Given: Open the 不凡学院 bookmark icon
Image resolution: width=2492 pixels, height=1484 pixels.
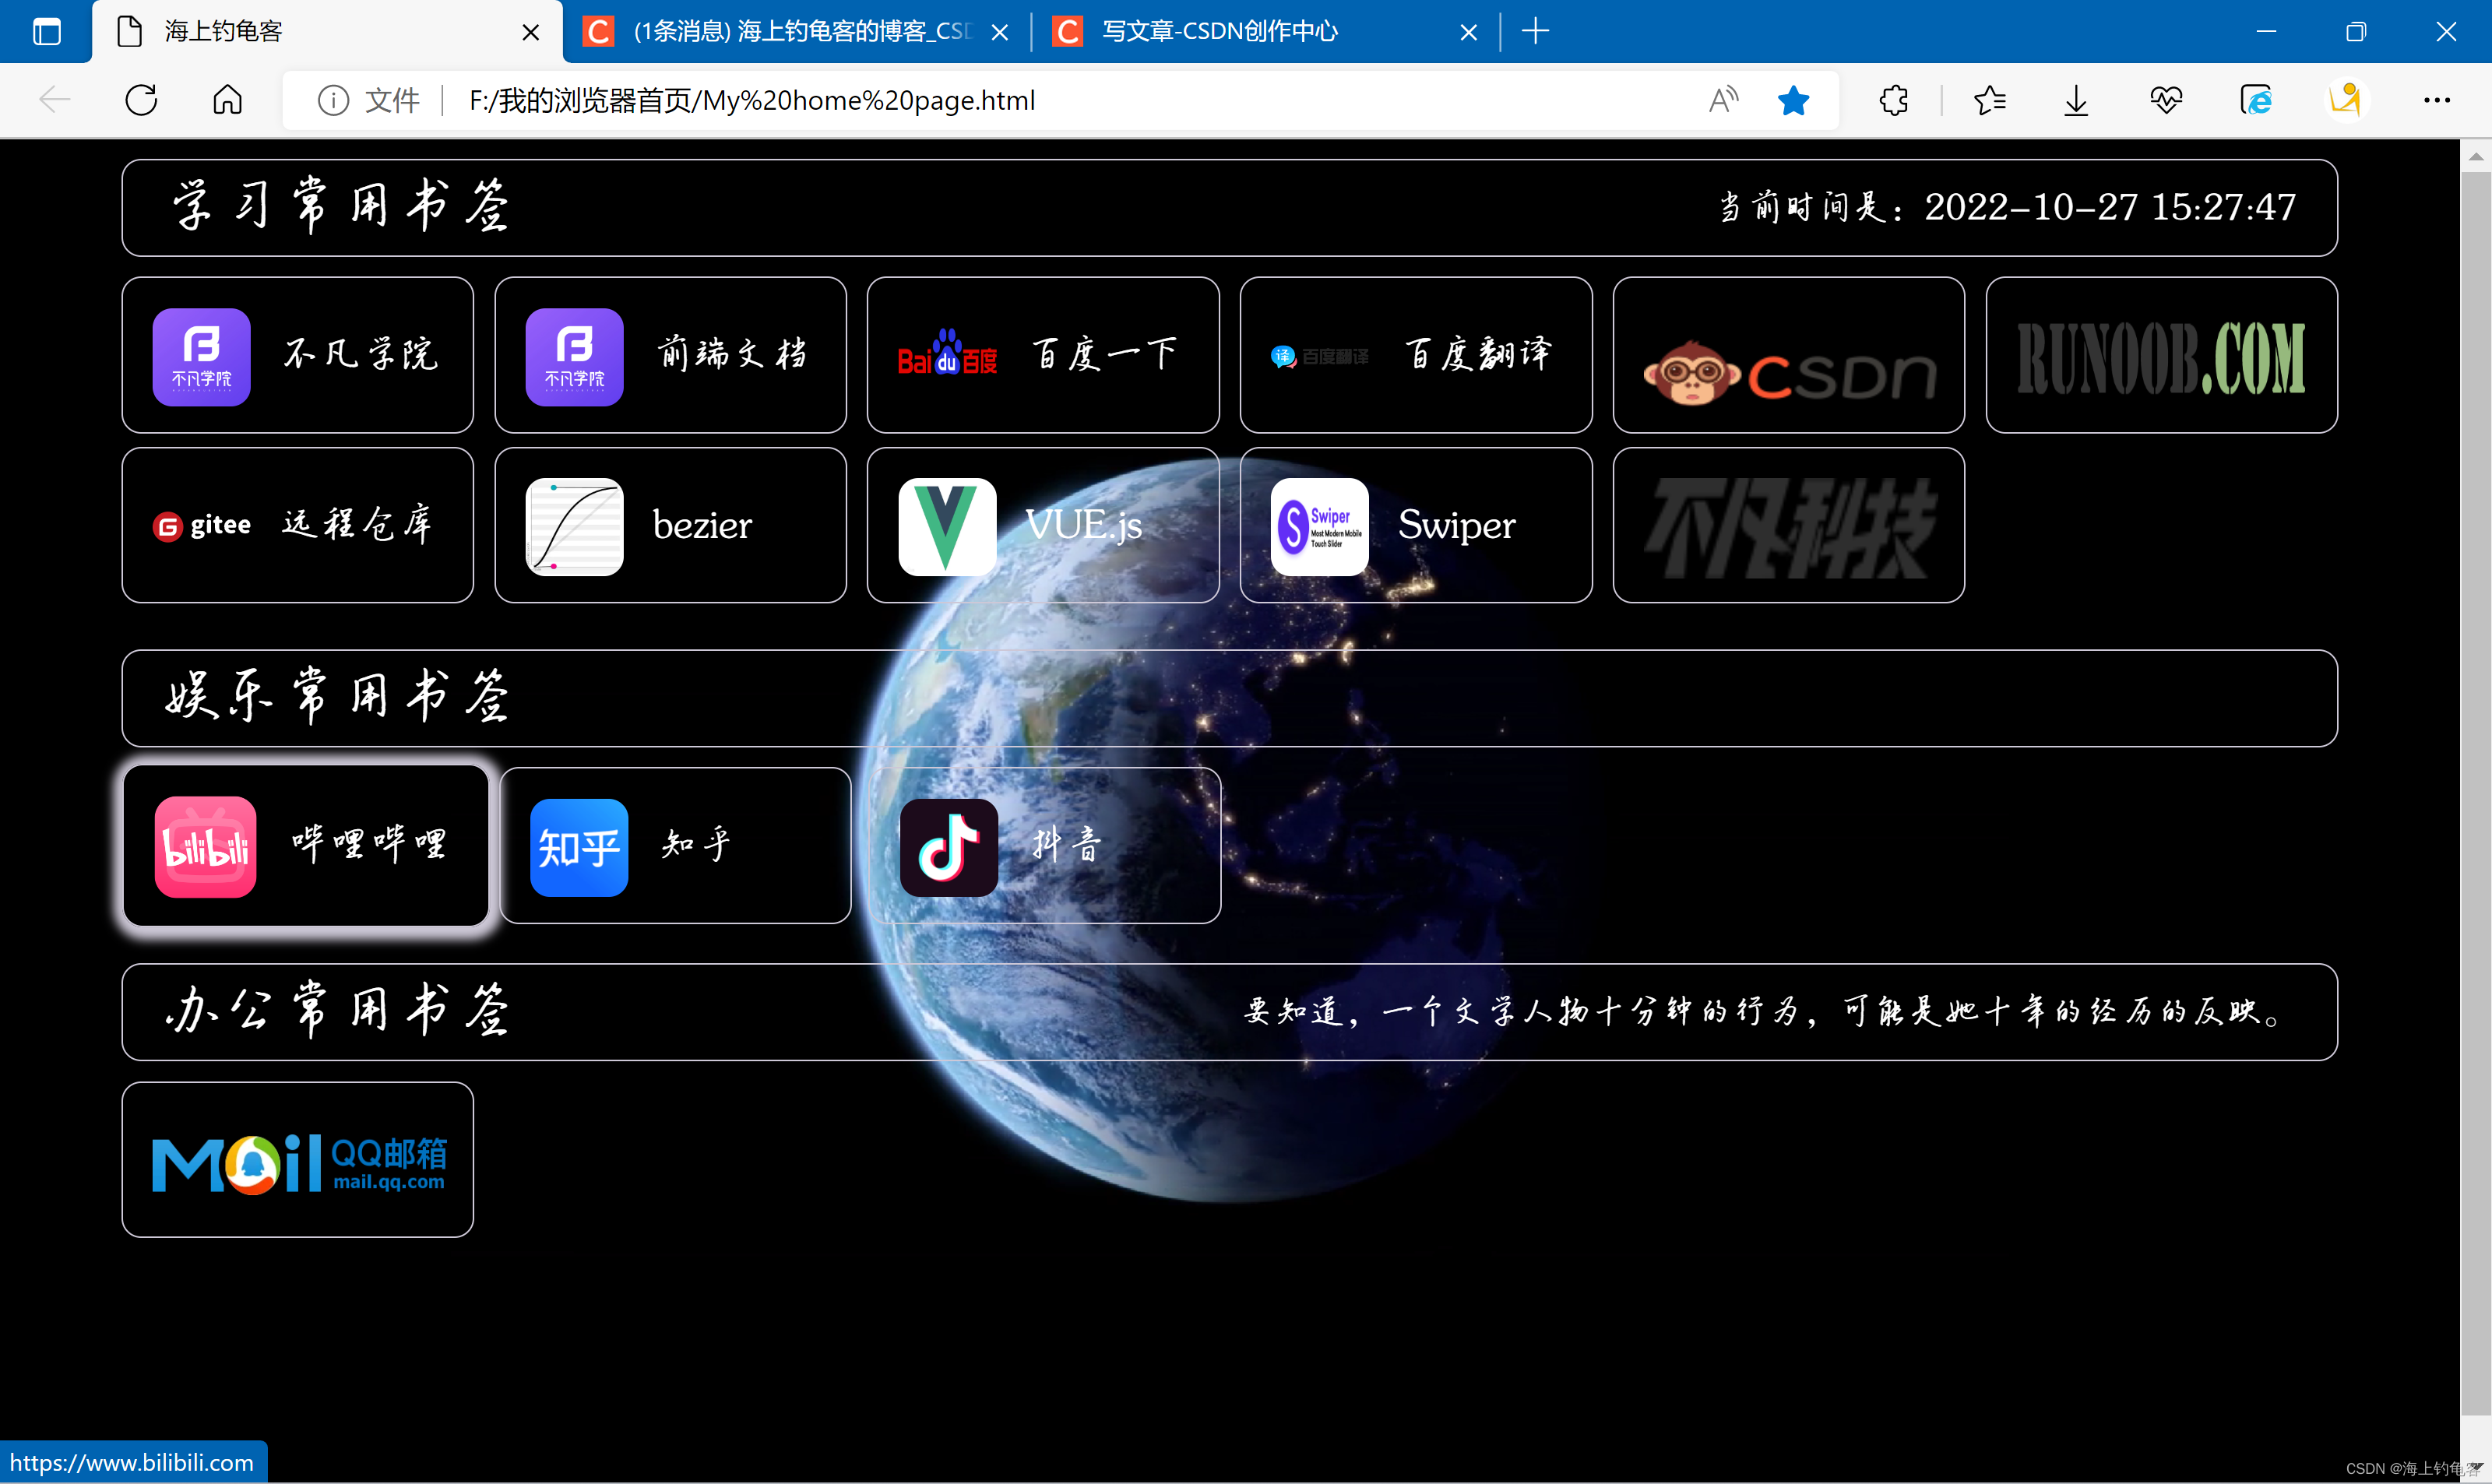Looking at the screenshot, I should click(x=201, y=357).
